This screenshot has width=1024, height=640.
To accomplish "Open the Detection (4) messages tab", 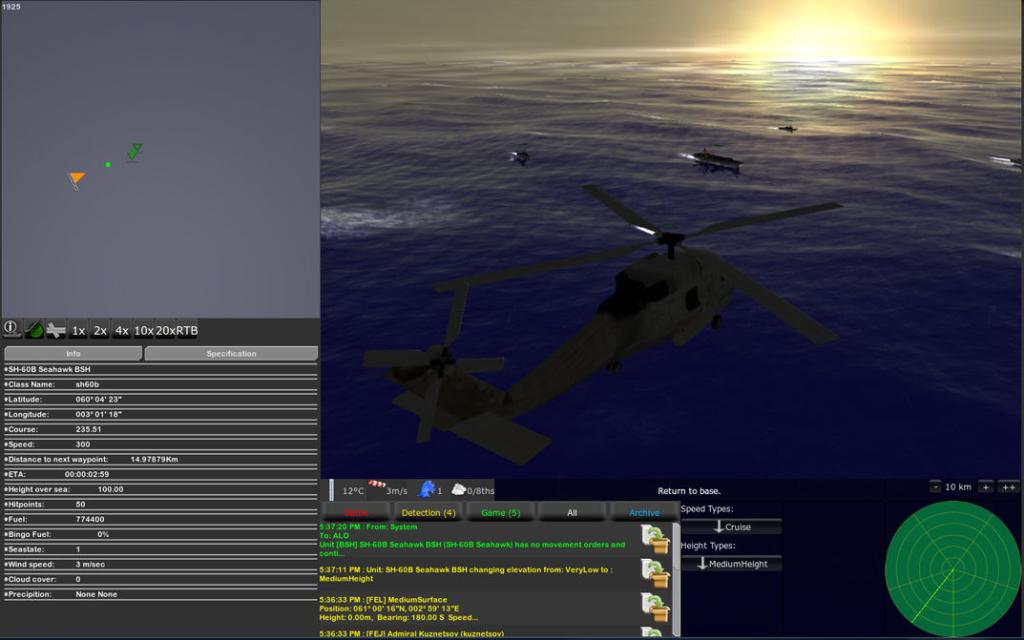I will click(x=428, y=512).
